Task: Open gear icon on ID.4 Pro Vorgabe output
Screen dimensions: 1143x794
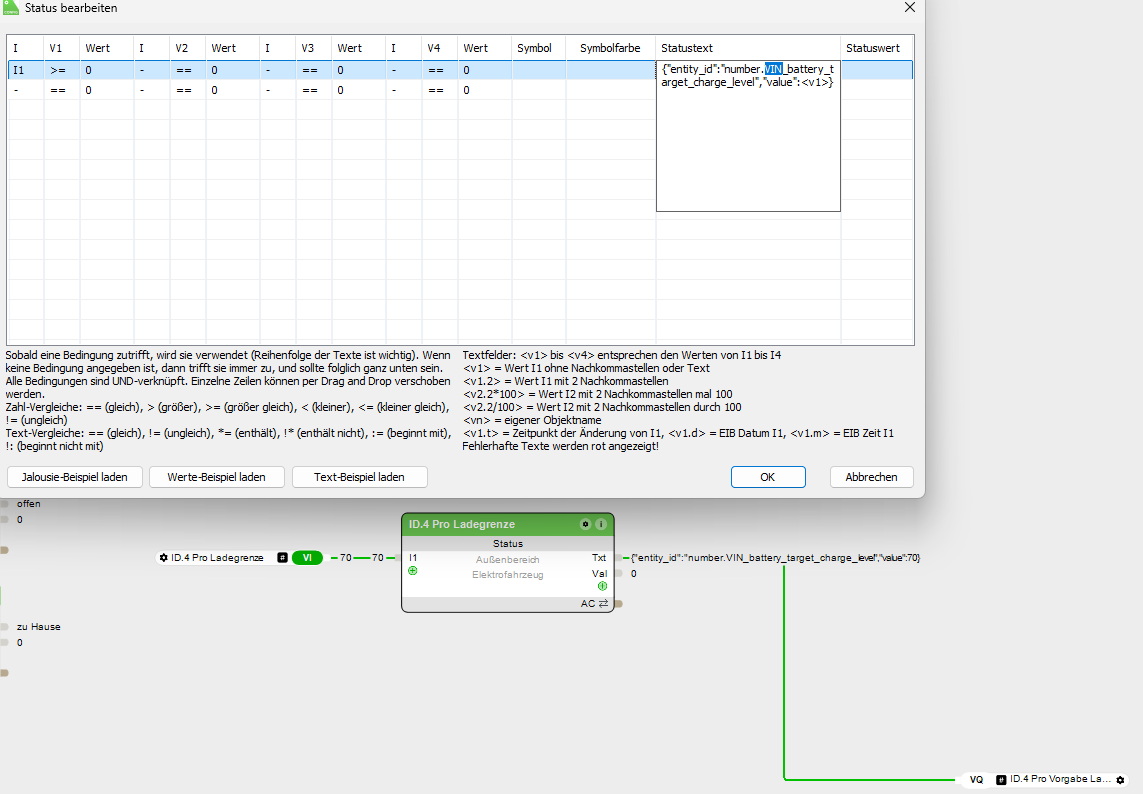Action: (1120, 779)
